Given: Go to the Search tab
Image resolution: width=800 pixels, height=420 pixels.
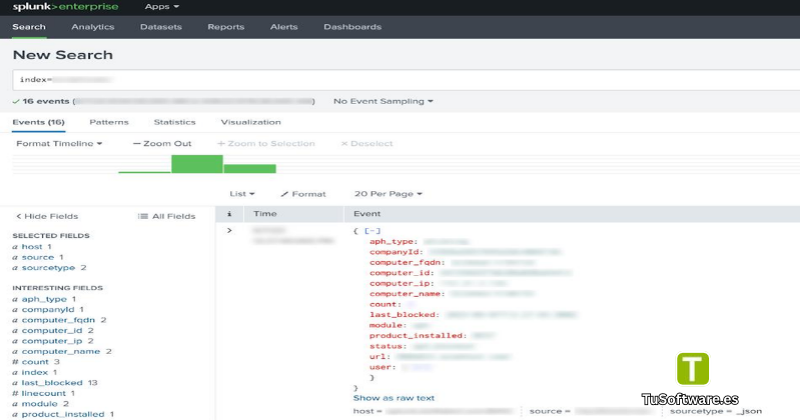Looking at the screenshot, I should point(29,27).
